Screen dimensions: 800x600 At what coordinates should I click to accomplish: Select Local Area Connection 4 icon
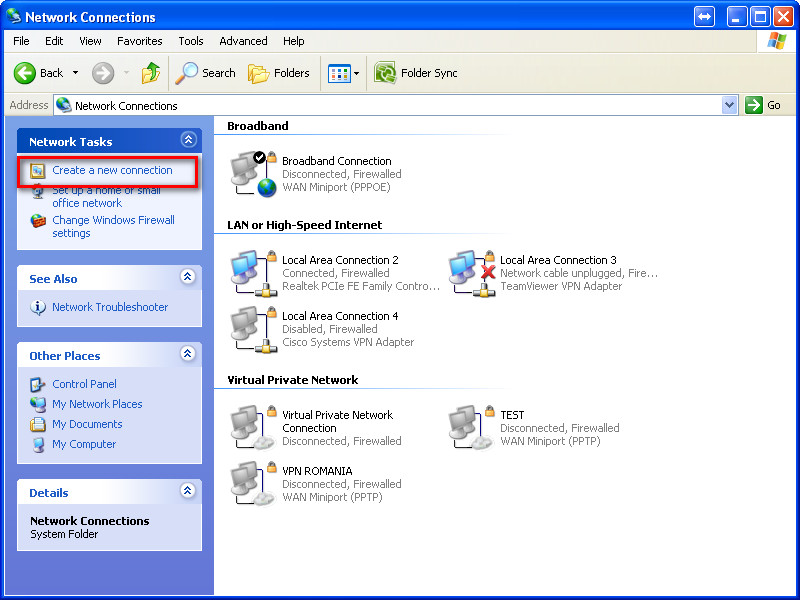click(254, 329)
